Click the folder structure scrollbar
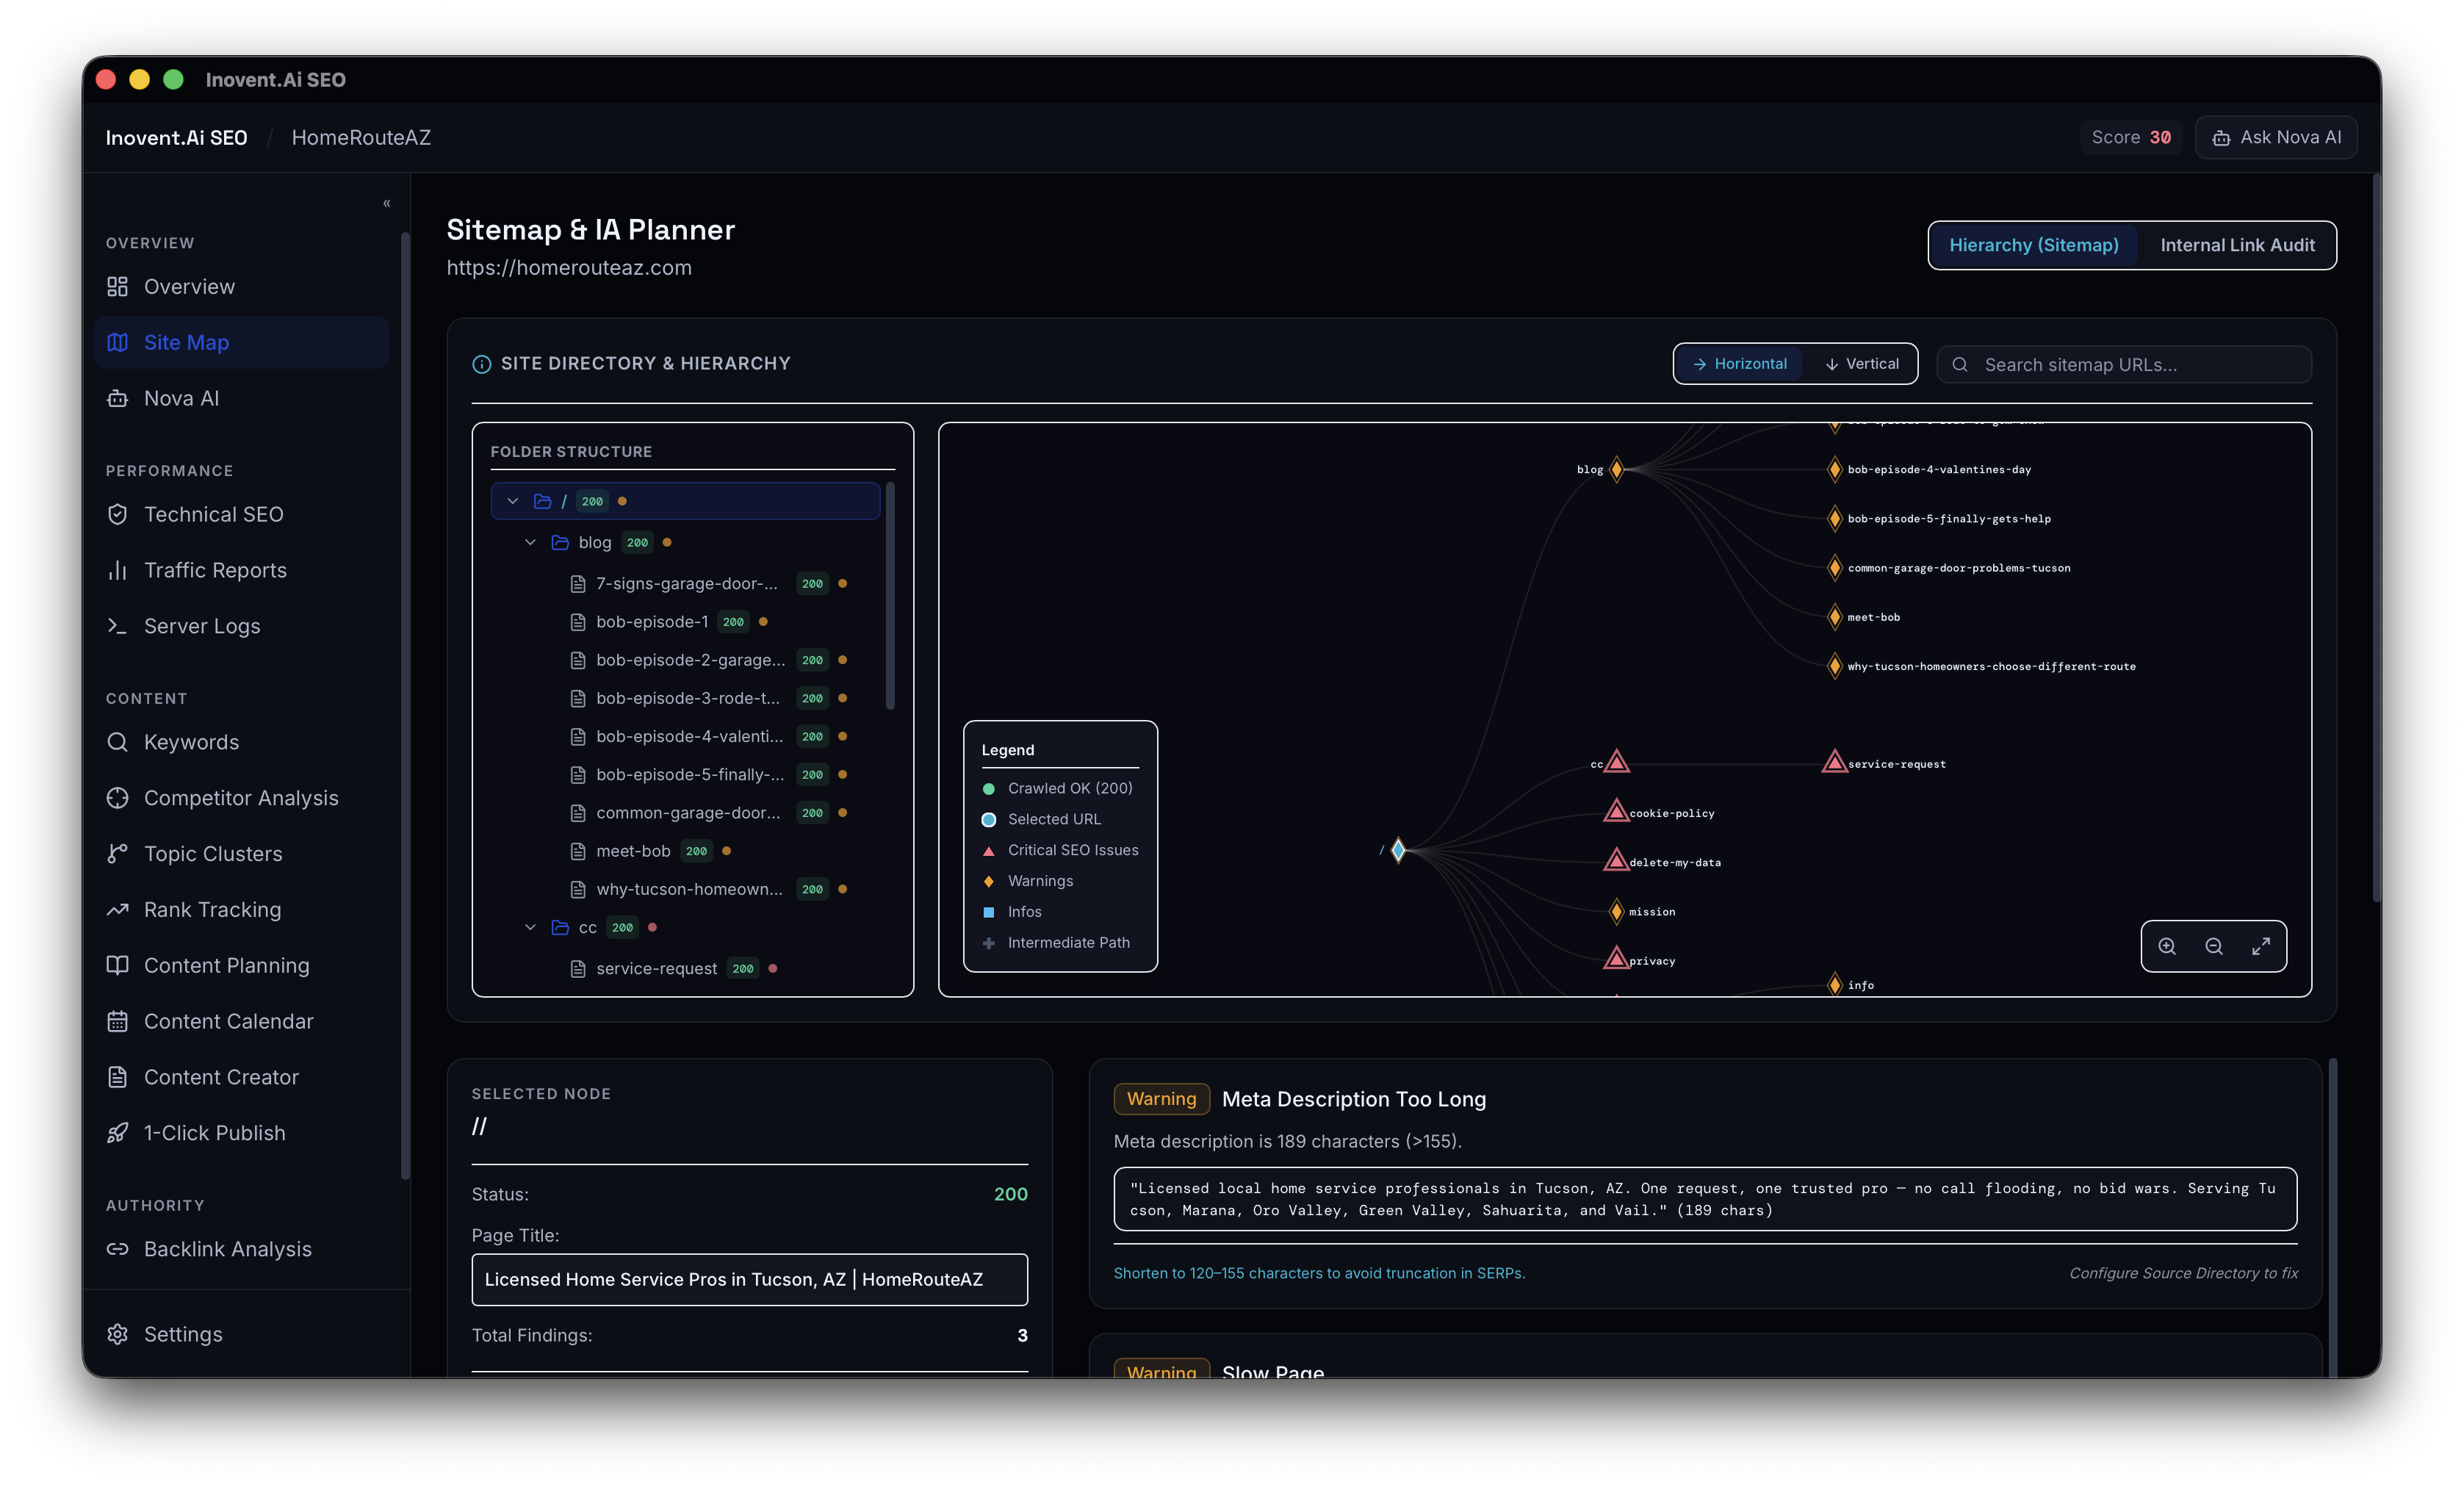The height and width of the screenshot is (1487, 2464). [x=890, y=596]
